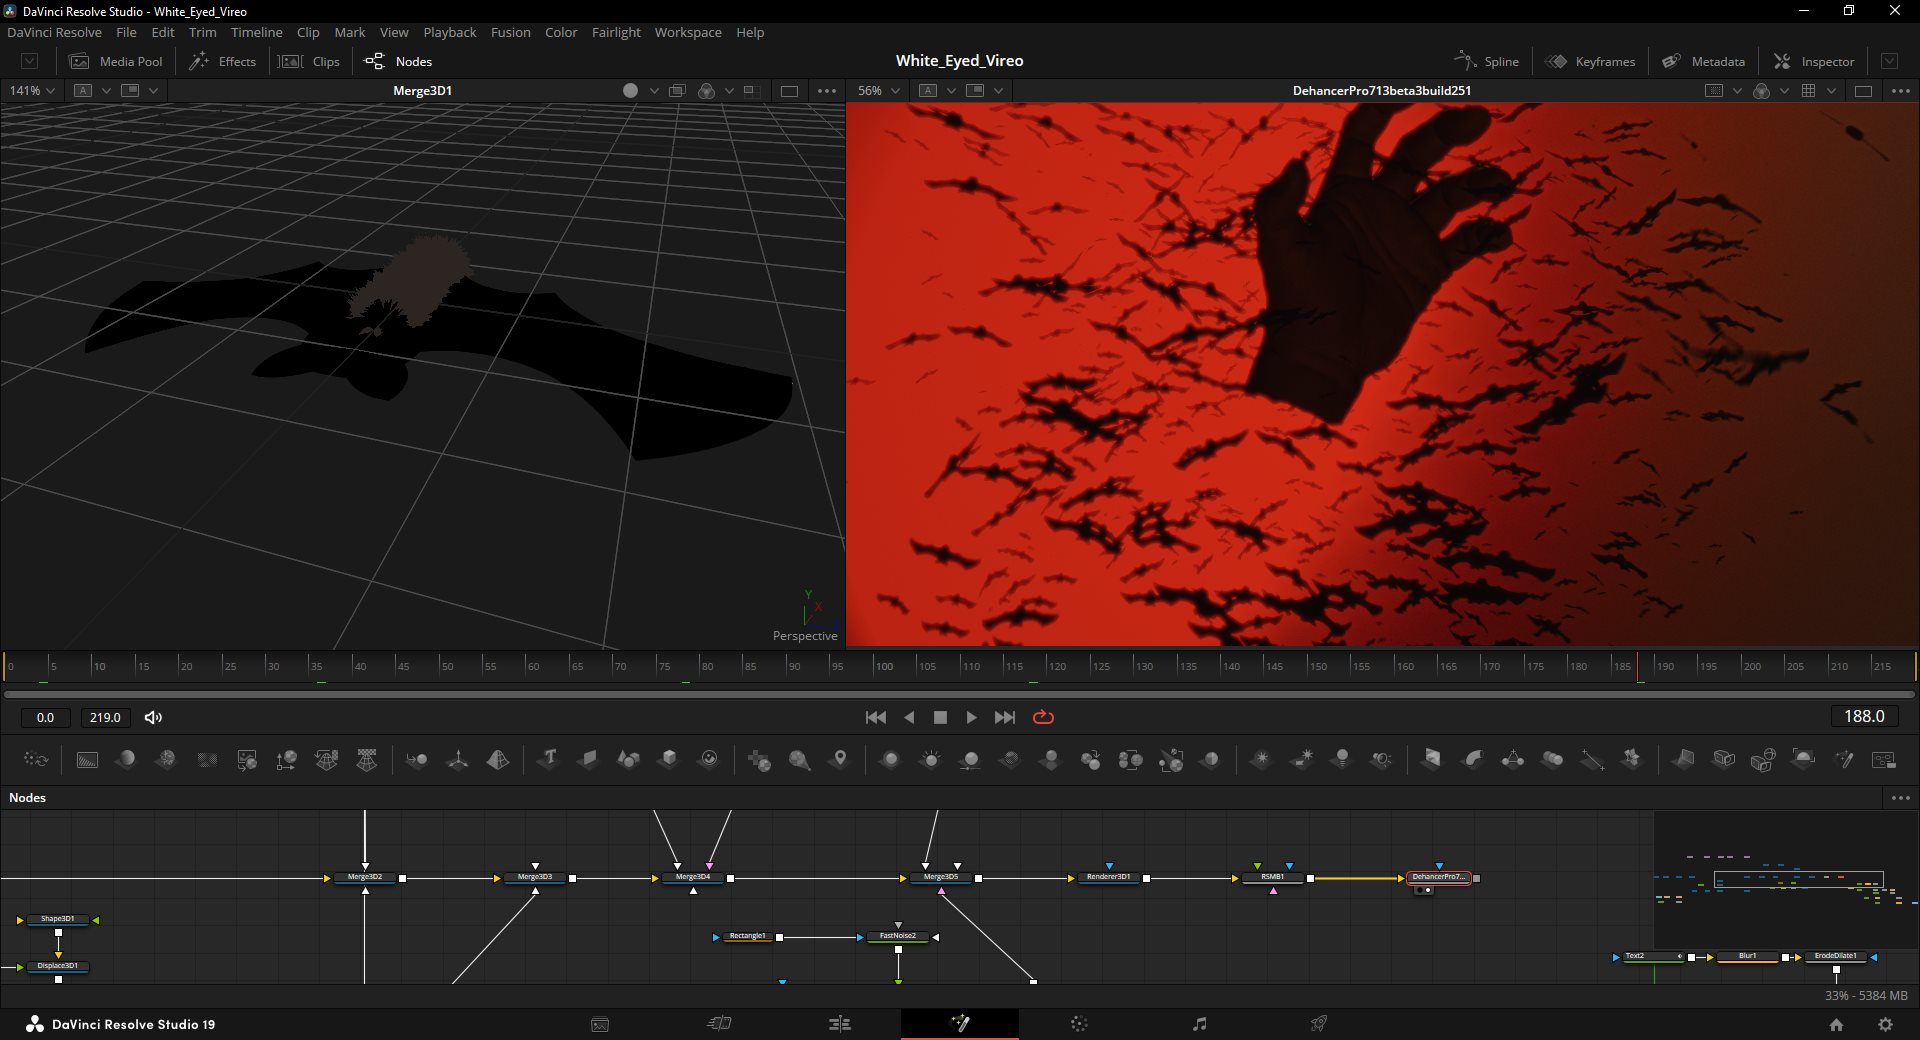Image resolution: width=1920 pixels, height=1040 pixels.
Task: Open the Timeline menu
Action: point(256,32)
